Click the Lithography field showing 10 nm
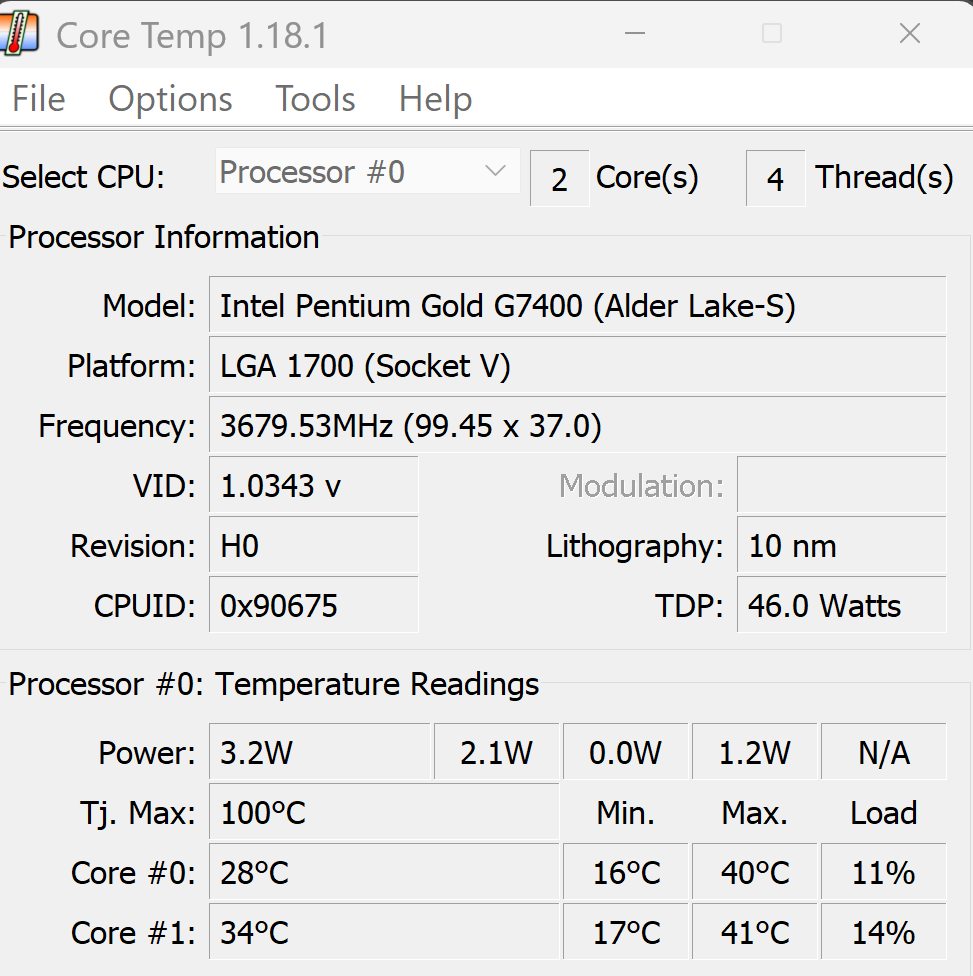 [840, 546]
